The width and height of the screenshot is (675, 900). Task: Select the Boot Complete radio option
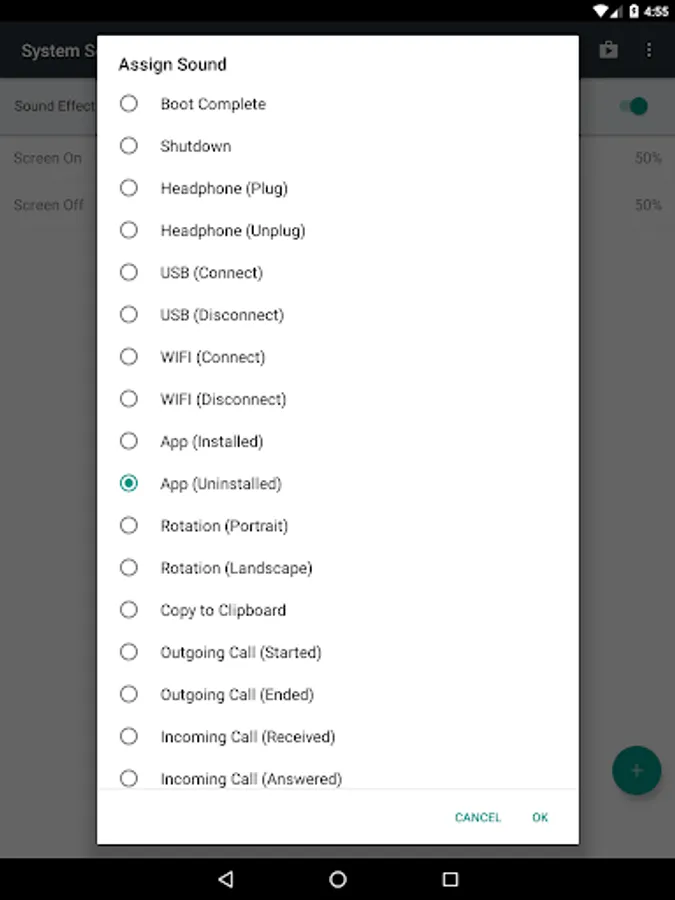[129, 104]
